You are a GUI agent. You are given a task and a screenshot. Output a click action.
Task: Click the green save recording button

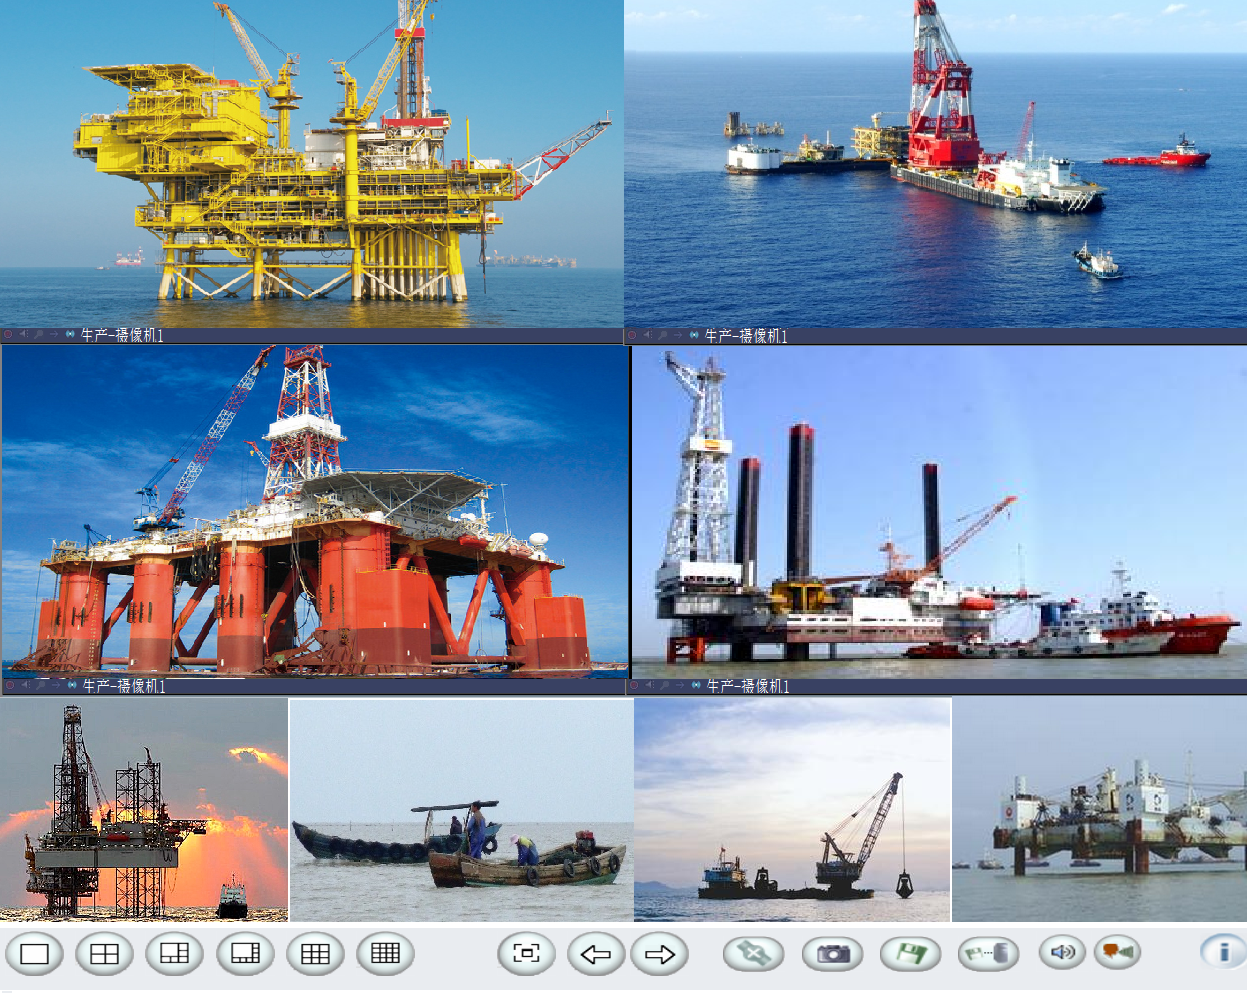pyautogui.click(x=910, y=954)
